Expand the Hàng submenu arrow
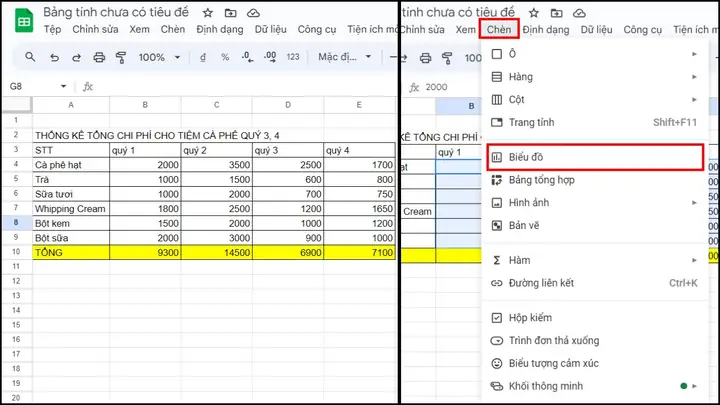This screenshot has height=405, width=720. (694, 77)
